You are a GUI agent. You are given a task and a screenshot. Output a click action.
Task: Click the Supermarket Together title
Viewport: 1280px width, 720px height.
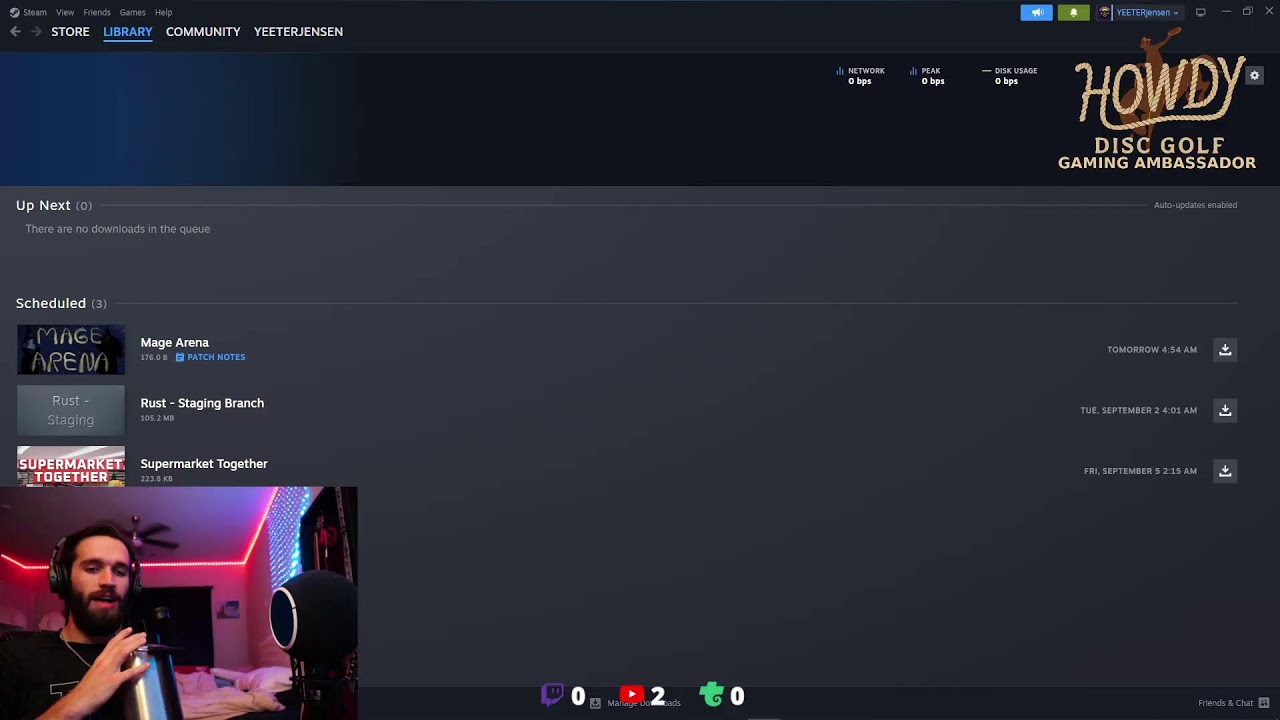coord(204,464)
